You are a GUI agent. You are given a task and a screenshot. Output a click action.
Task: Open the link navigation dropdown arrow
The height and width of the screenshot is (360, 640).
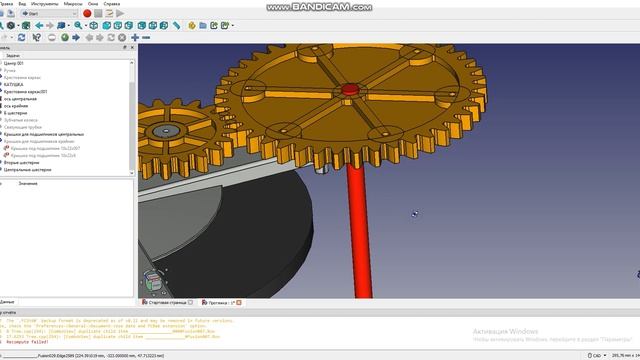coord(68,26)
